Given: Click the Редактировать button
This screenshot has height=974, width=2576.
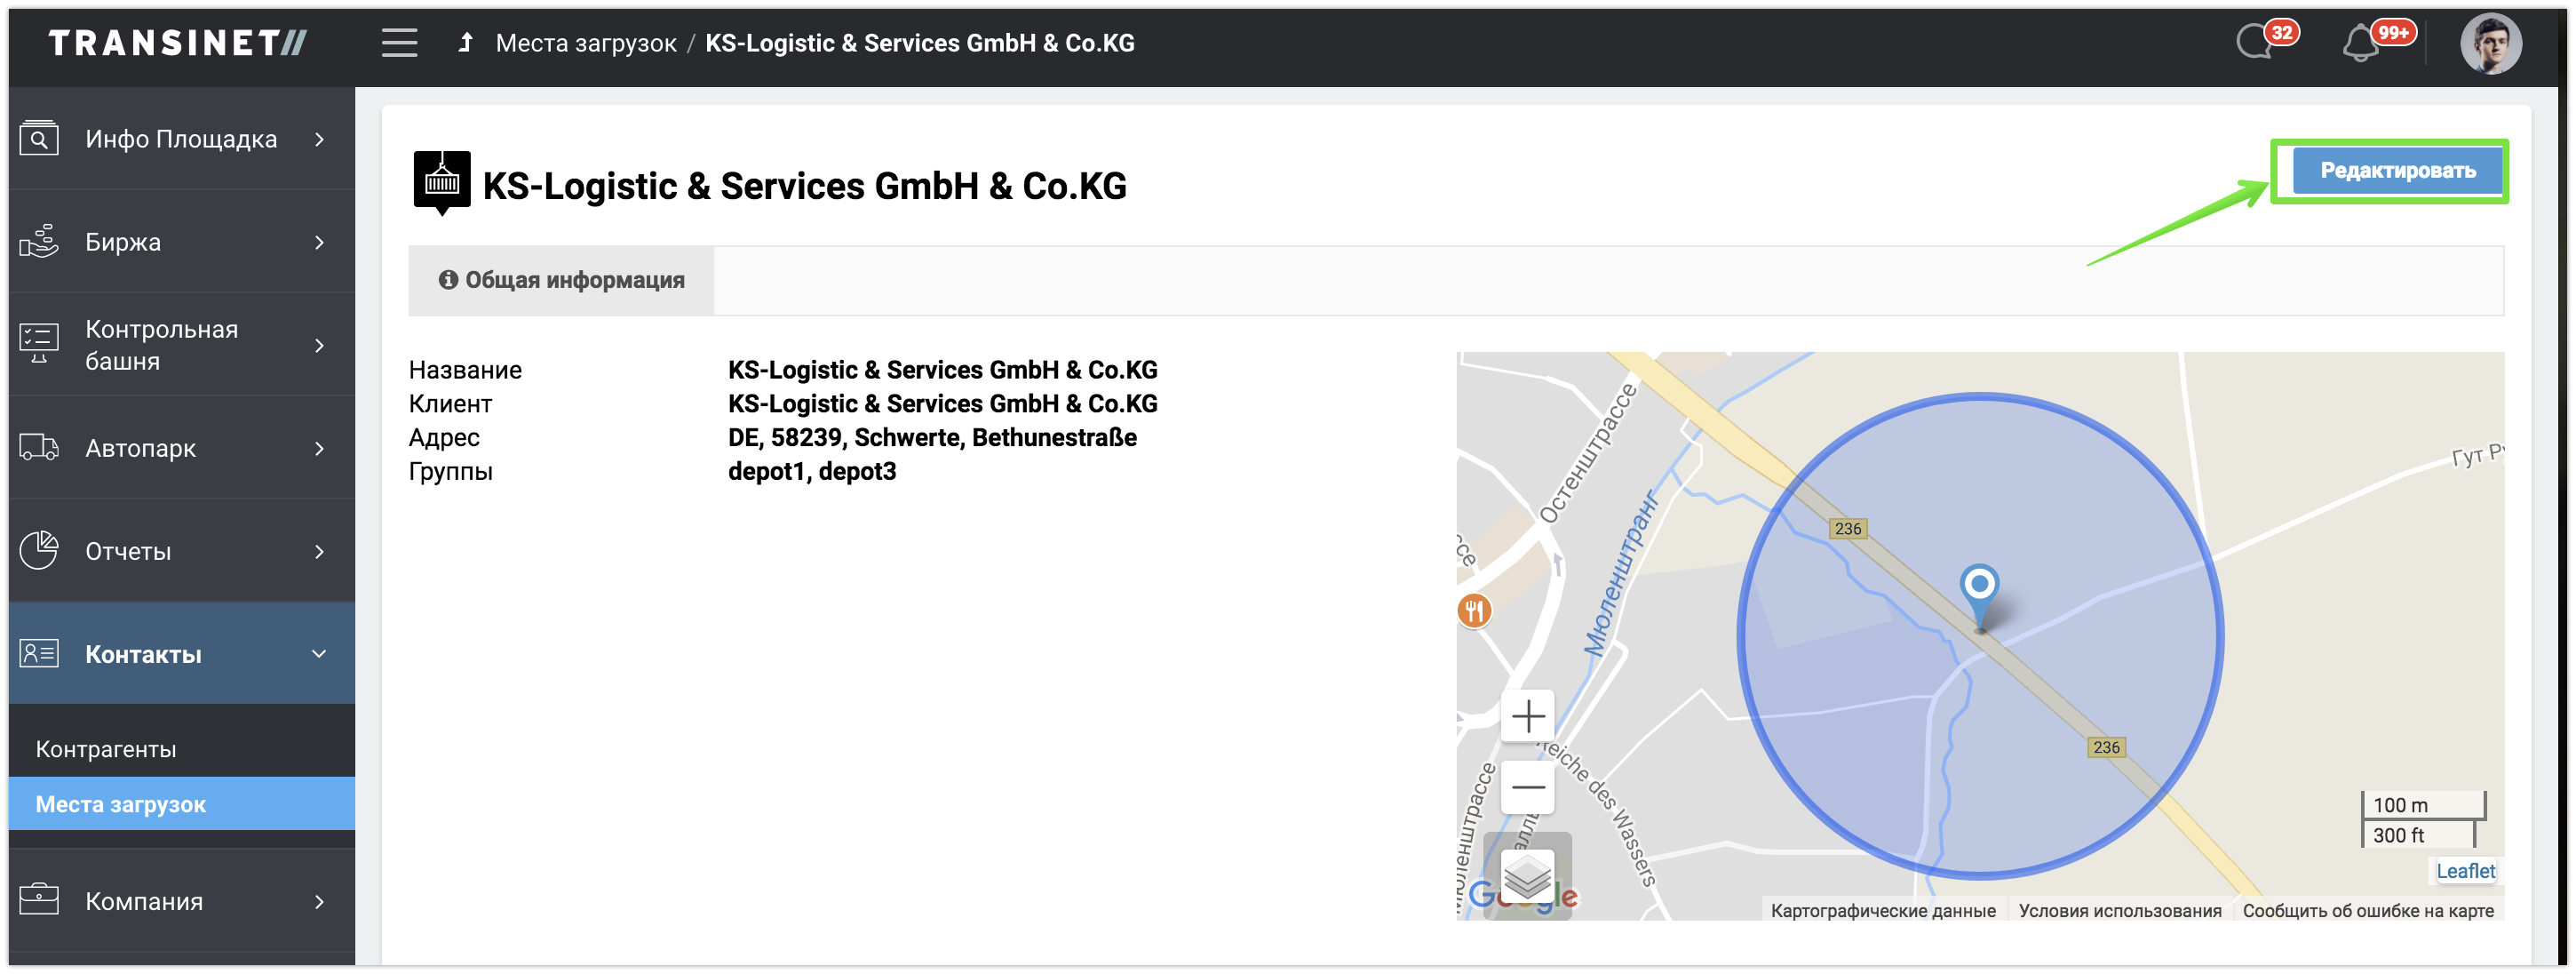Looking at the screenshot, I should 2397,171.
